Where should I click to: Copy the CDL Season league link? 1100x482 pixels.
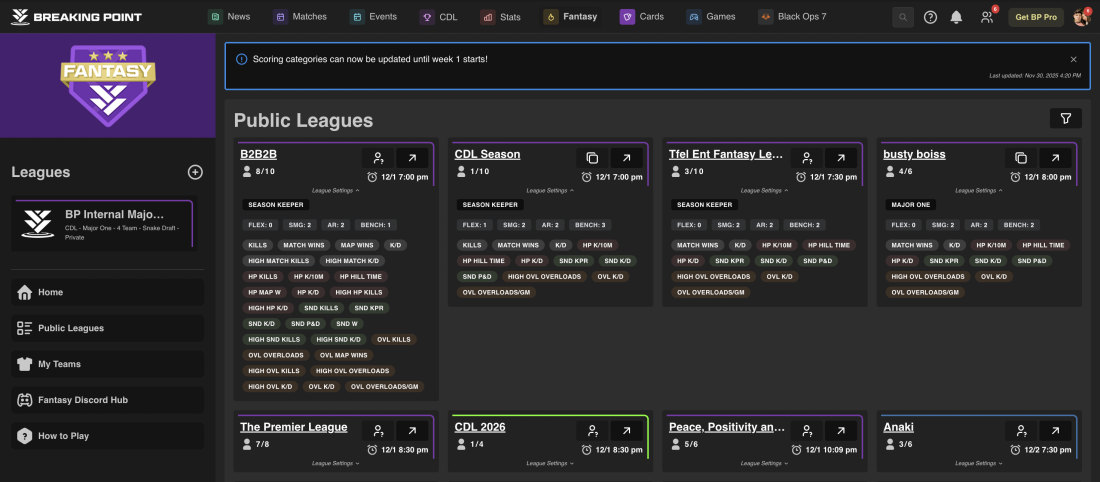[x=592, y=158]
